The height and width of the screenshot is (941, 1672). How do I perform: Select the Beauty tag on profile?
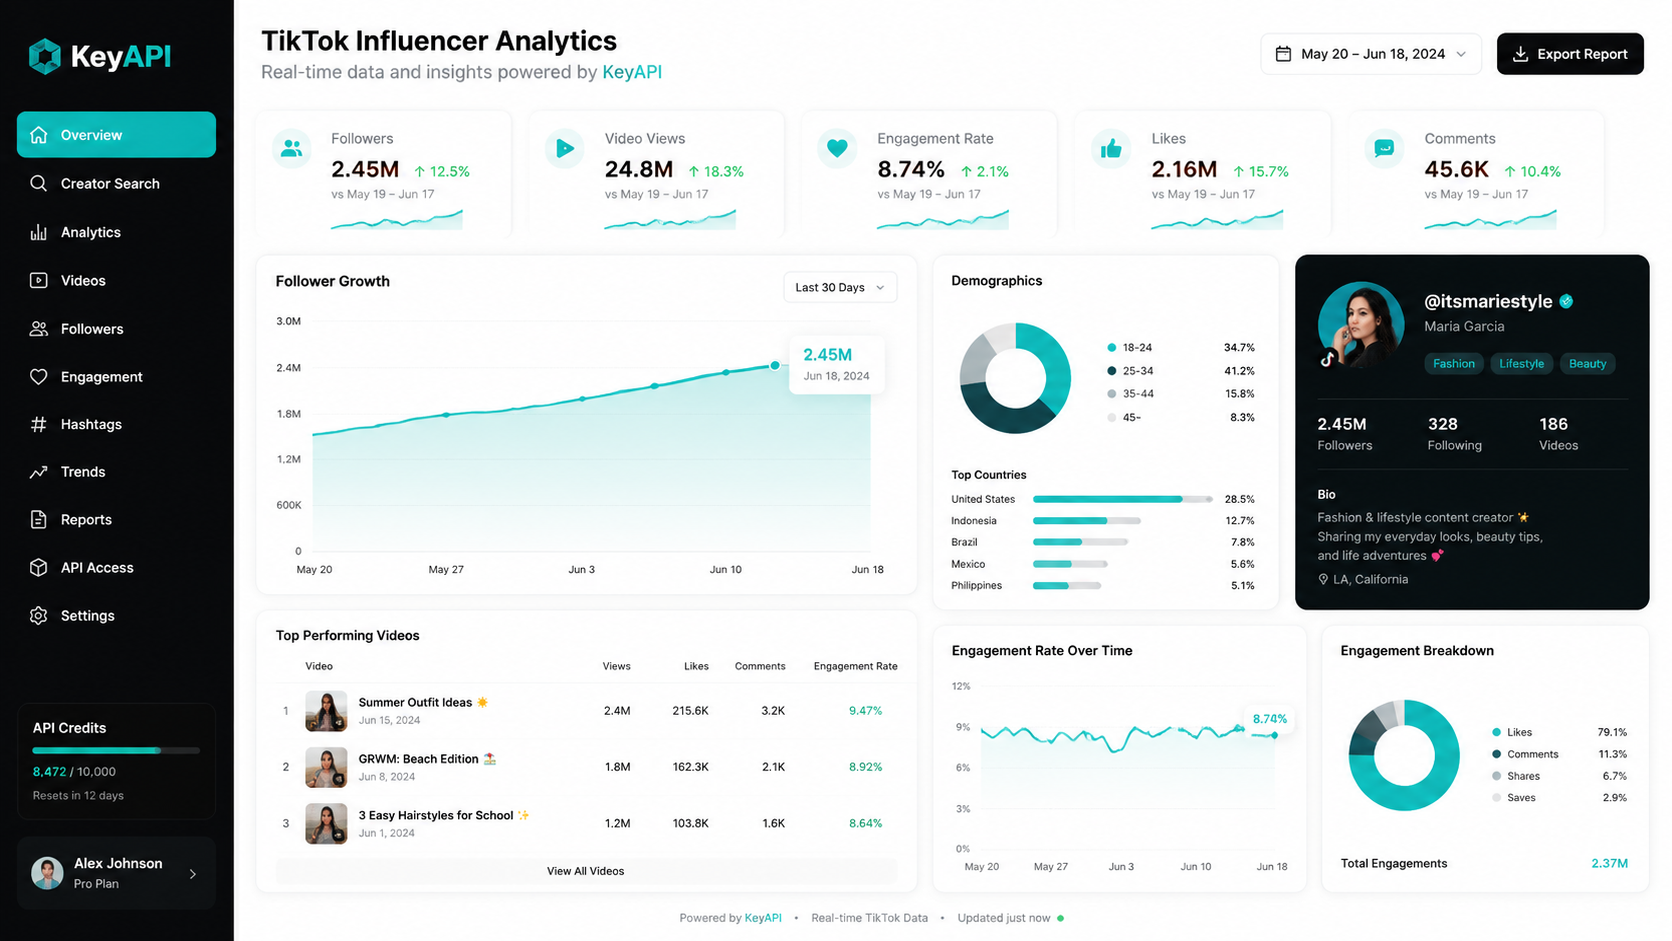click(x=1587, y=364)
